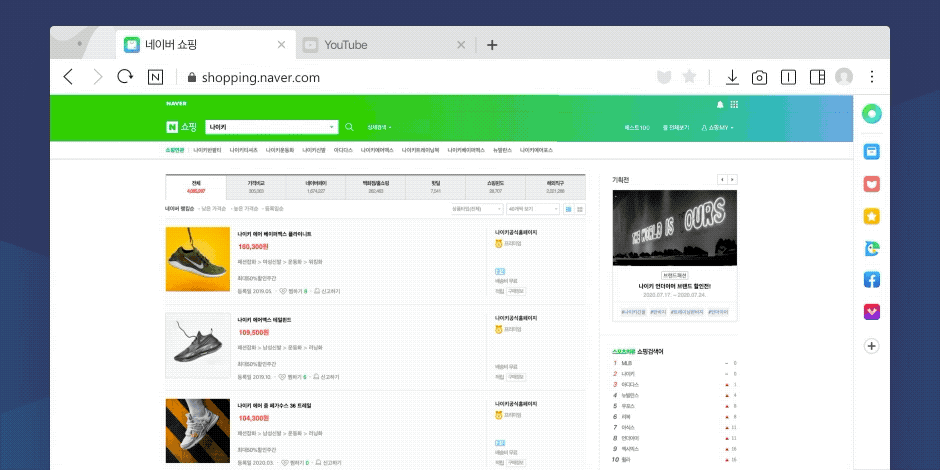This screenshot has width=940, height=470.
Task: Show the previous 기획전 banner
Action: 722,179
